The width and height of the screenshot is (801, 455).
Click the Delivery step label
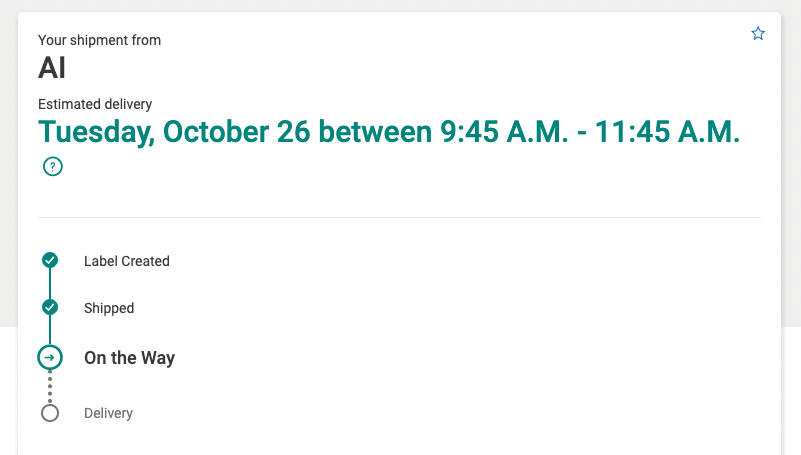[x=108, y=413]
